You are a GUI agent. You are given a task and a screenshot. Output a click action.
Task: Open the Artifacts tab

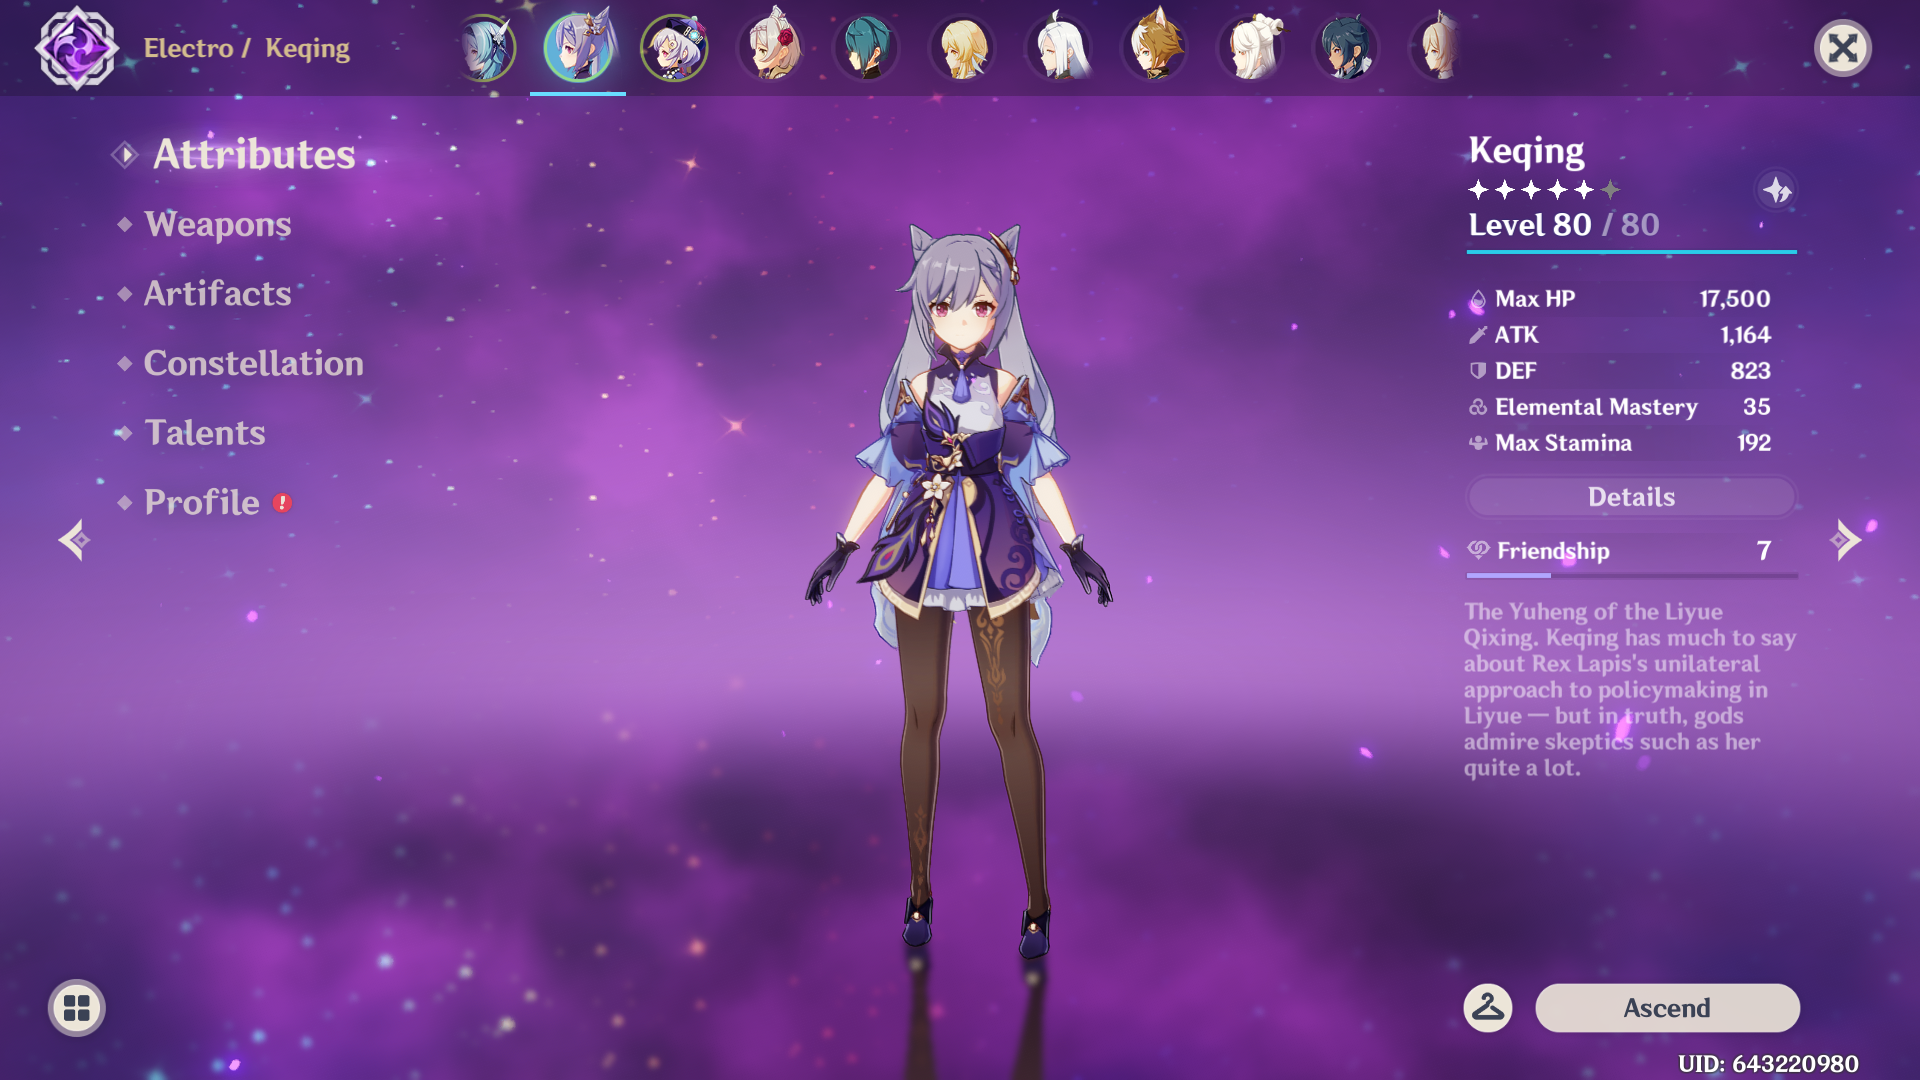pyautogui.click(x=218, y=293)
